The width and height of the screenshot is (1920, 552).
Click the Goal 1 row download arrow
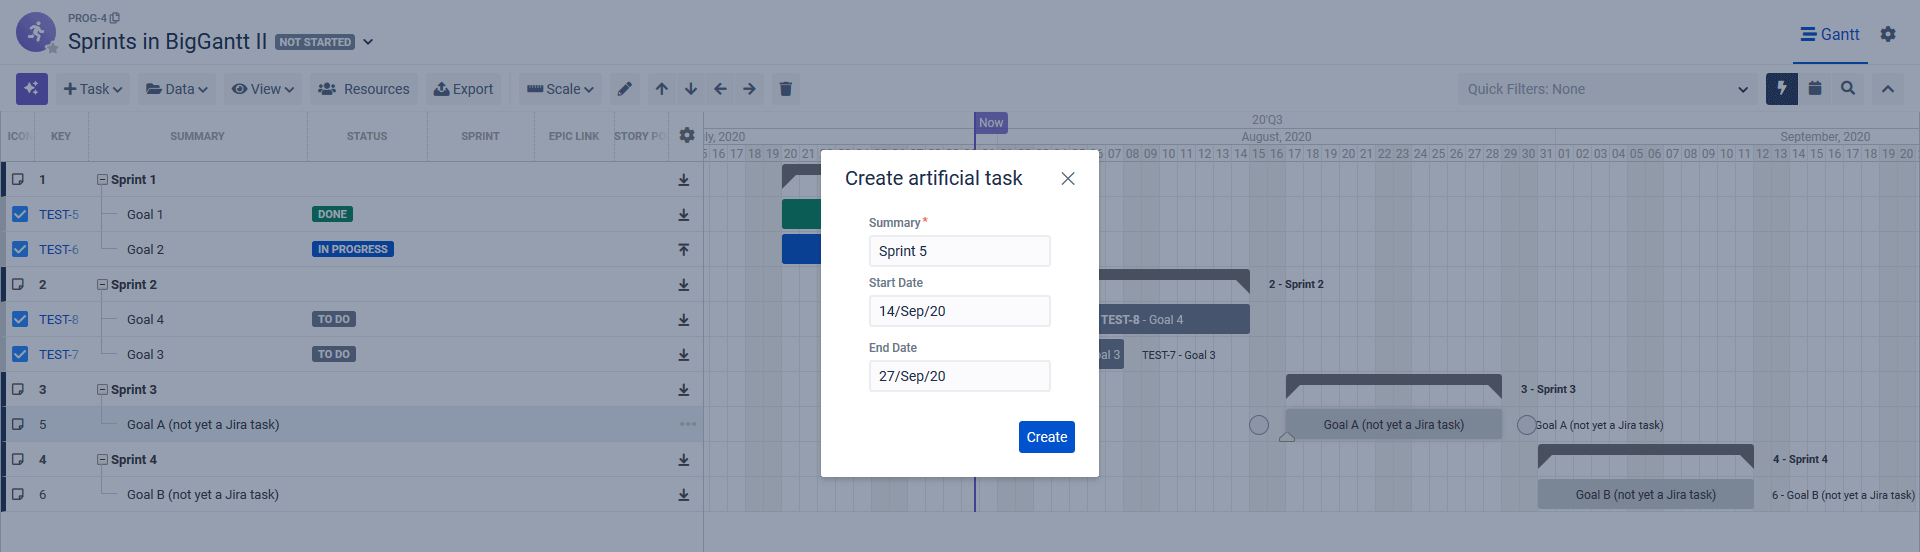(684, 215)
